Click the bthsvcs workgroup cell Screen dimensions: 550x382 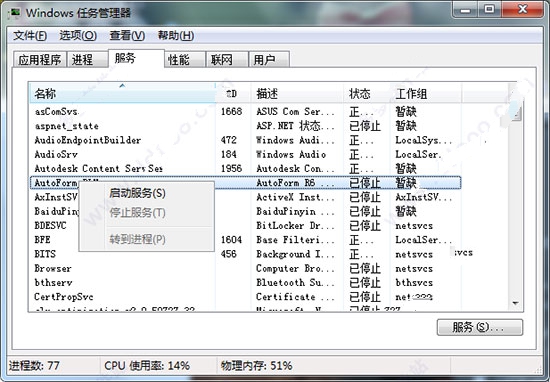(x=414, y=283)
